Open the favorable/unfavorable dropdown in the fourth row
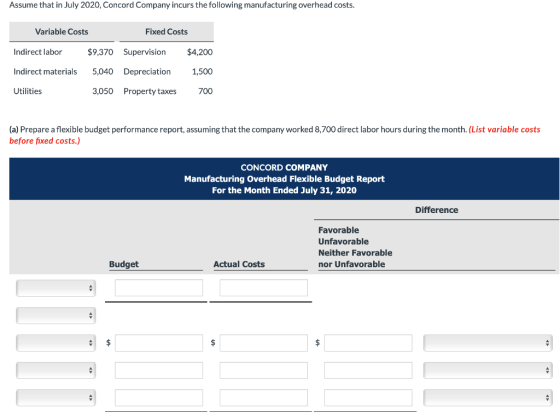 click(x=488, y=370)
